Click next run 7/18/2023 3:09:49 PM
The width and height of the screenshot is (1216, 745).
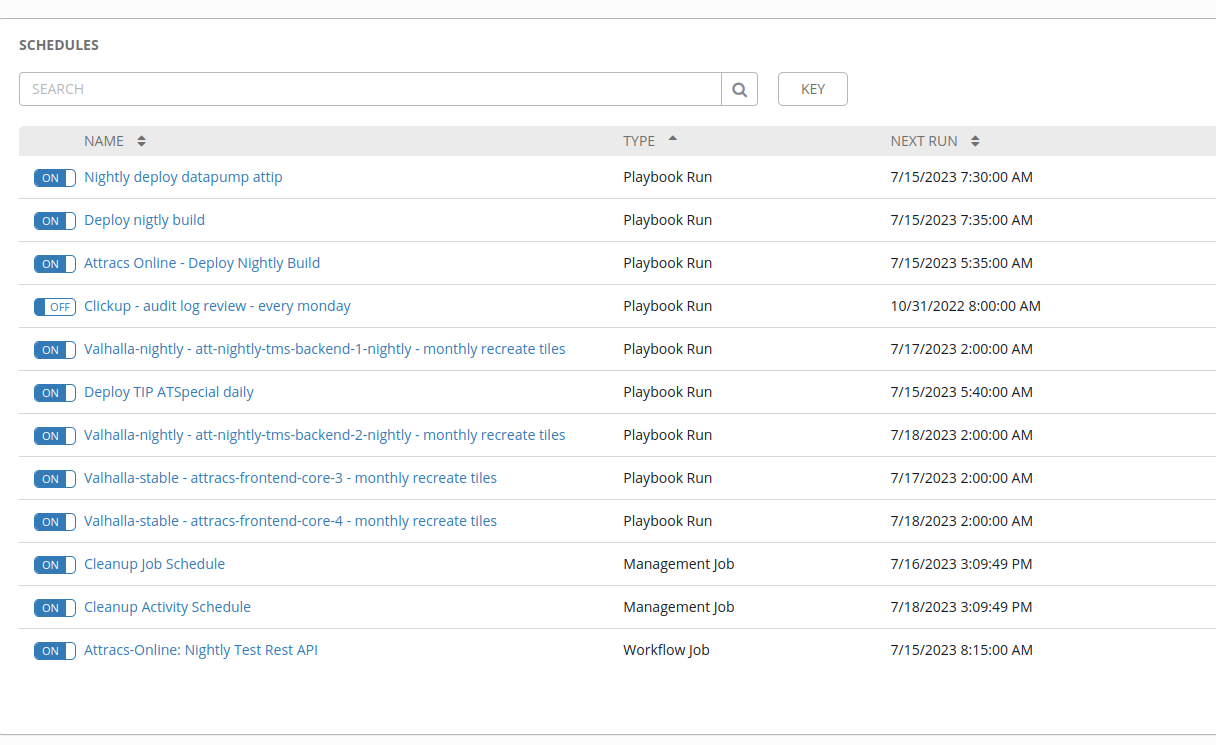(x=961, y=607)
